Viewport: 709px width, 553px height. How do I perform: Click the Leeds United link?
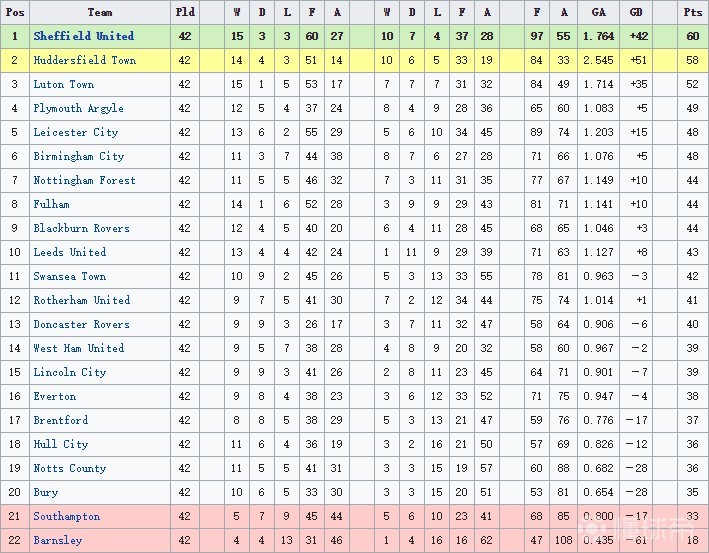69,252
